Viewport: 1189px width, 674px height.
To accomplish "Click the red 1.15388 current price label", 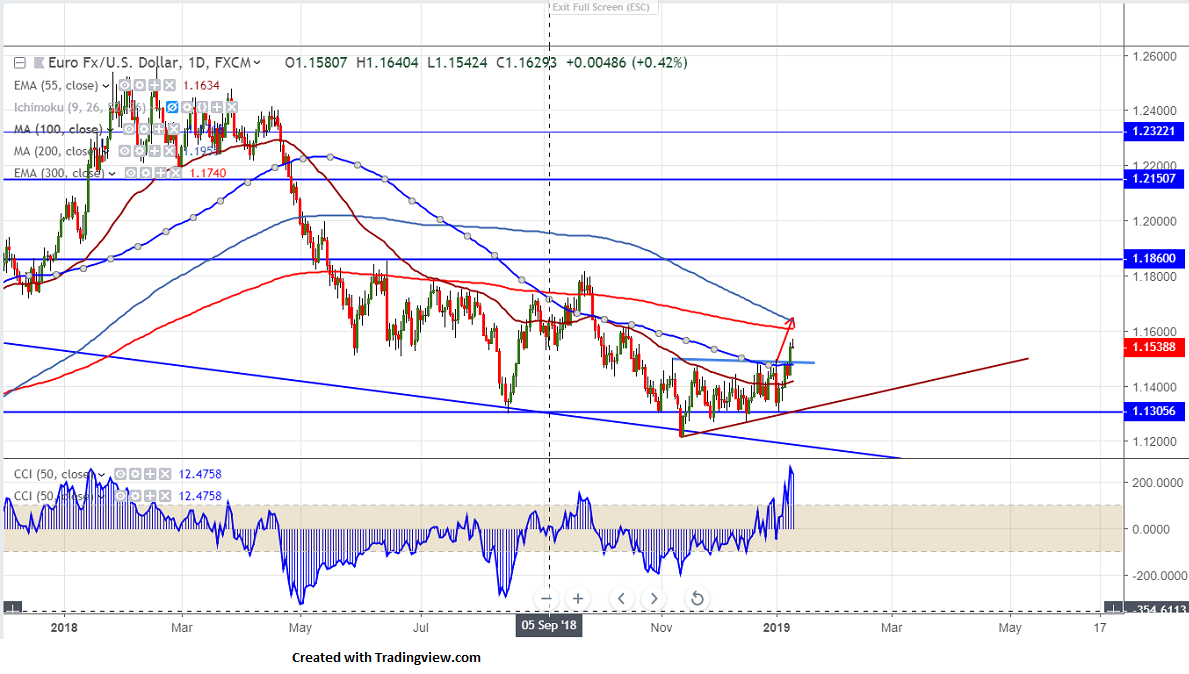I will pyautogui.click(x=1154, y=347).
